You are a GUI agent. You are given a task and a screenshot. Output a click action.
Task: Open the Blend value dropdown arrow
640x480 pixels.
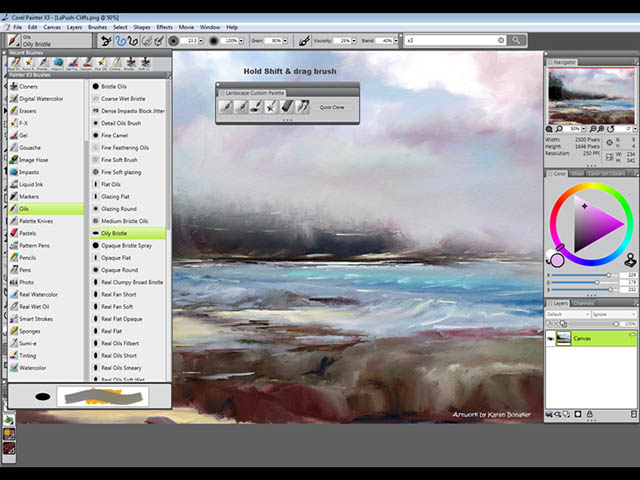click(x=396, y=41)
